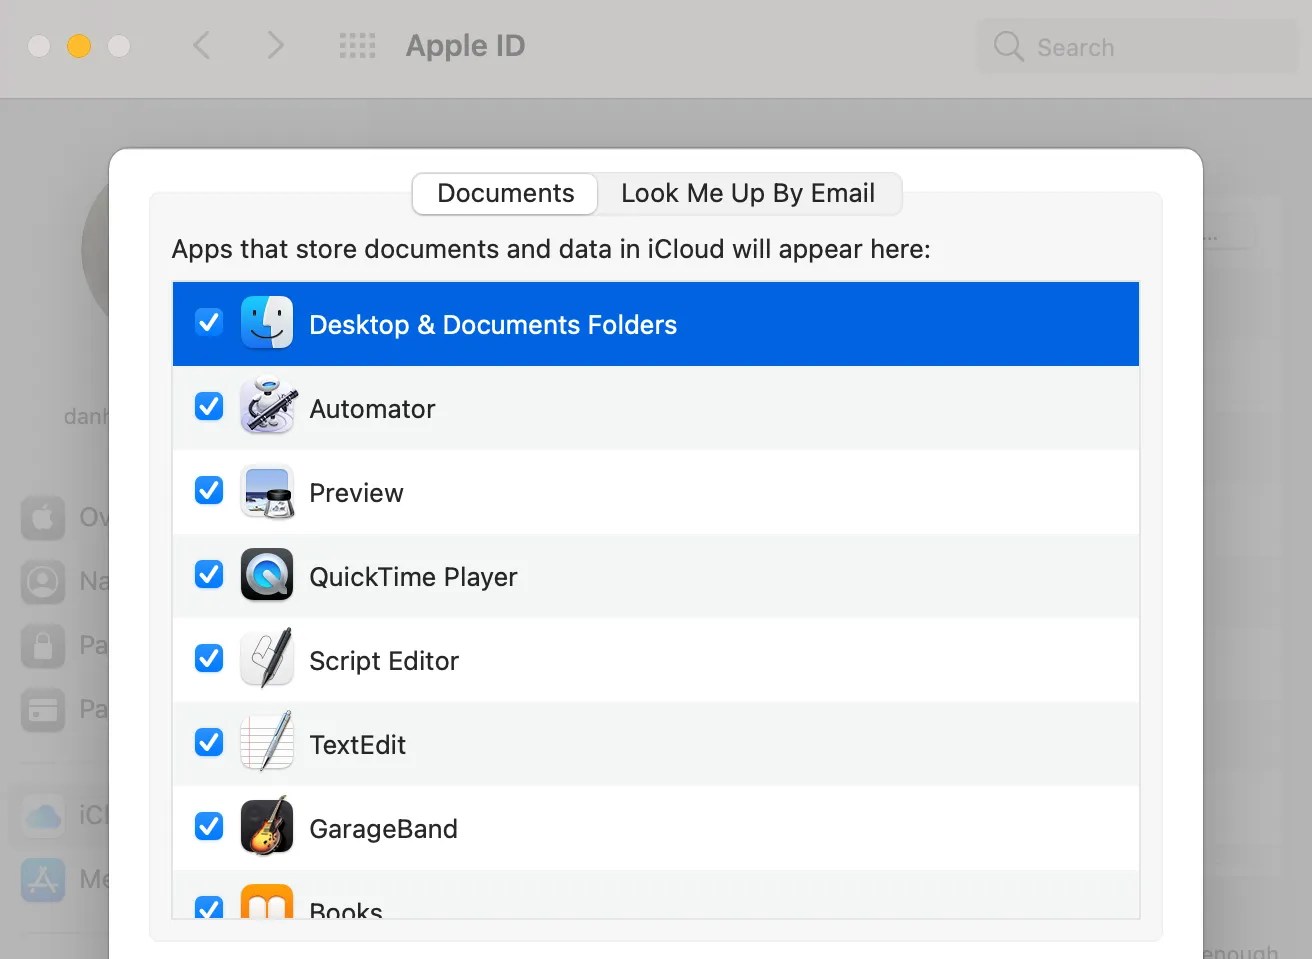
Task: Uncheck the Desktop & Documents Folders checkbox
Action: (208, 322)
